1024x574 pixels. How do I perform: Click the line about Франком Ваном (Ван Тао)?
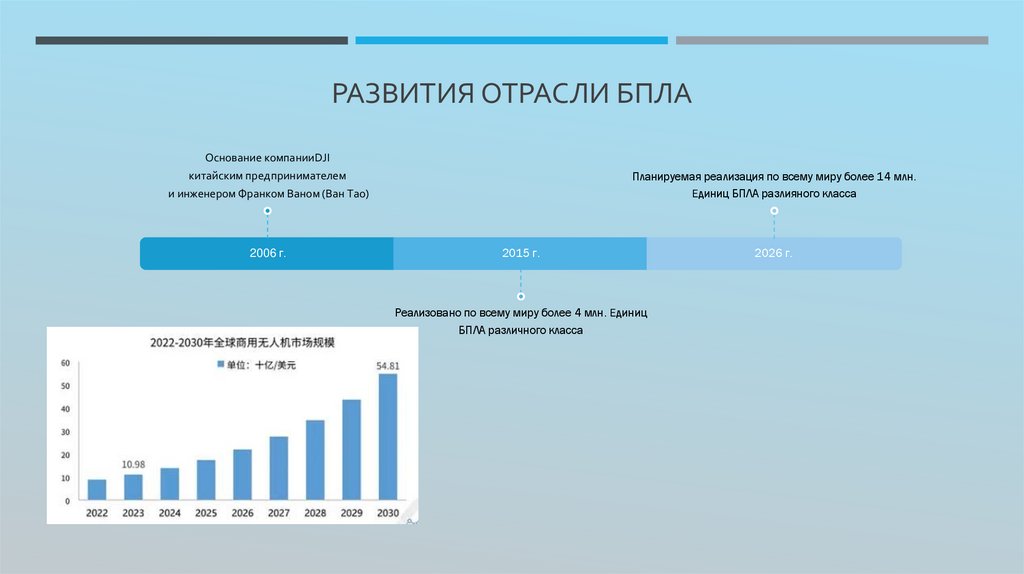click(x=268, y=194)
